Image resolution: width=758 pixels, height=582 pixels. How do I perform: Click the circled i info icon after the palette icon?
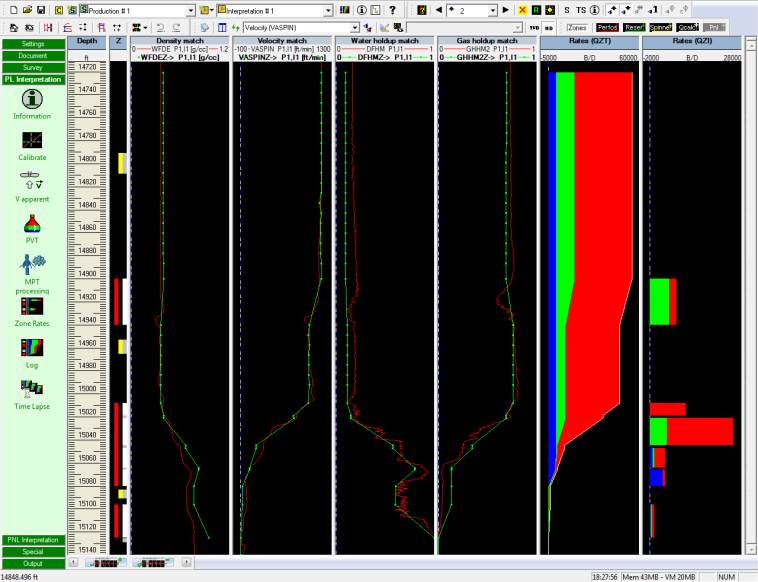[x=361, y=10]
